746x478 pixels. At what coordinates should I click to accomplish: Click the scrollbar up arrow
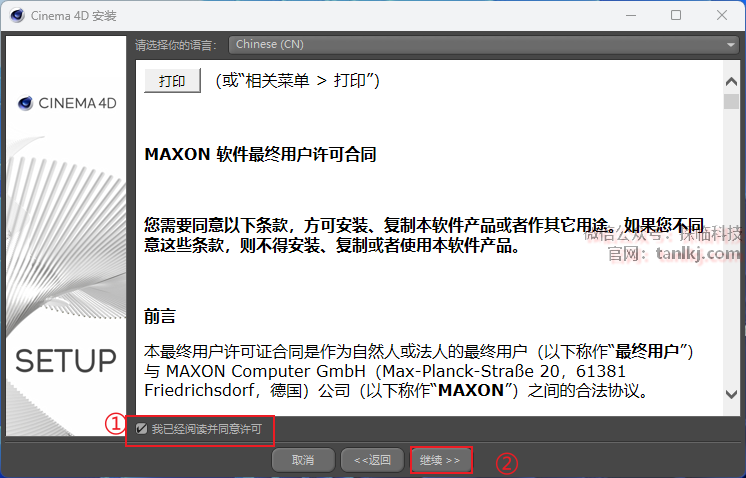pyautogui.click(x=731, y=81)
